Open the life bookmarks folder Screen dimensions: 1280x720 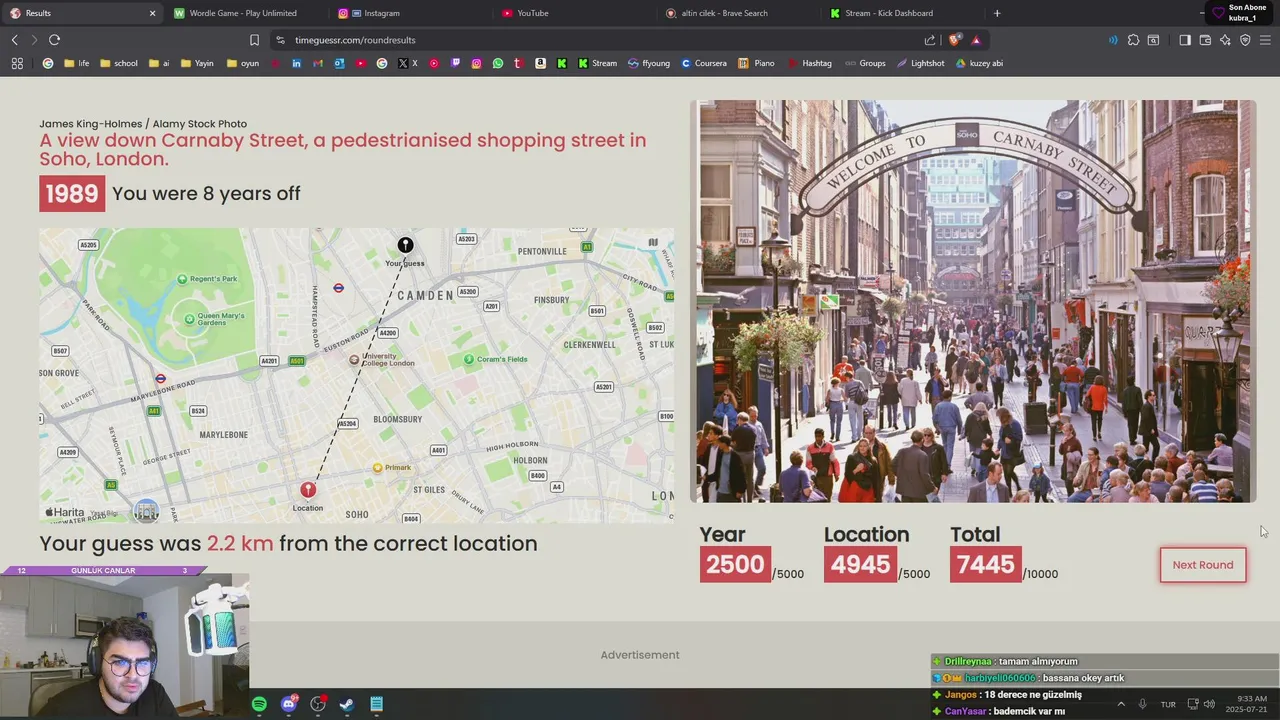click(76, 63)
